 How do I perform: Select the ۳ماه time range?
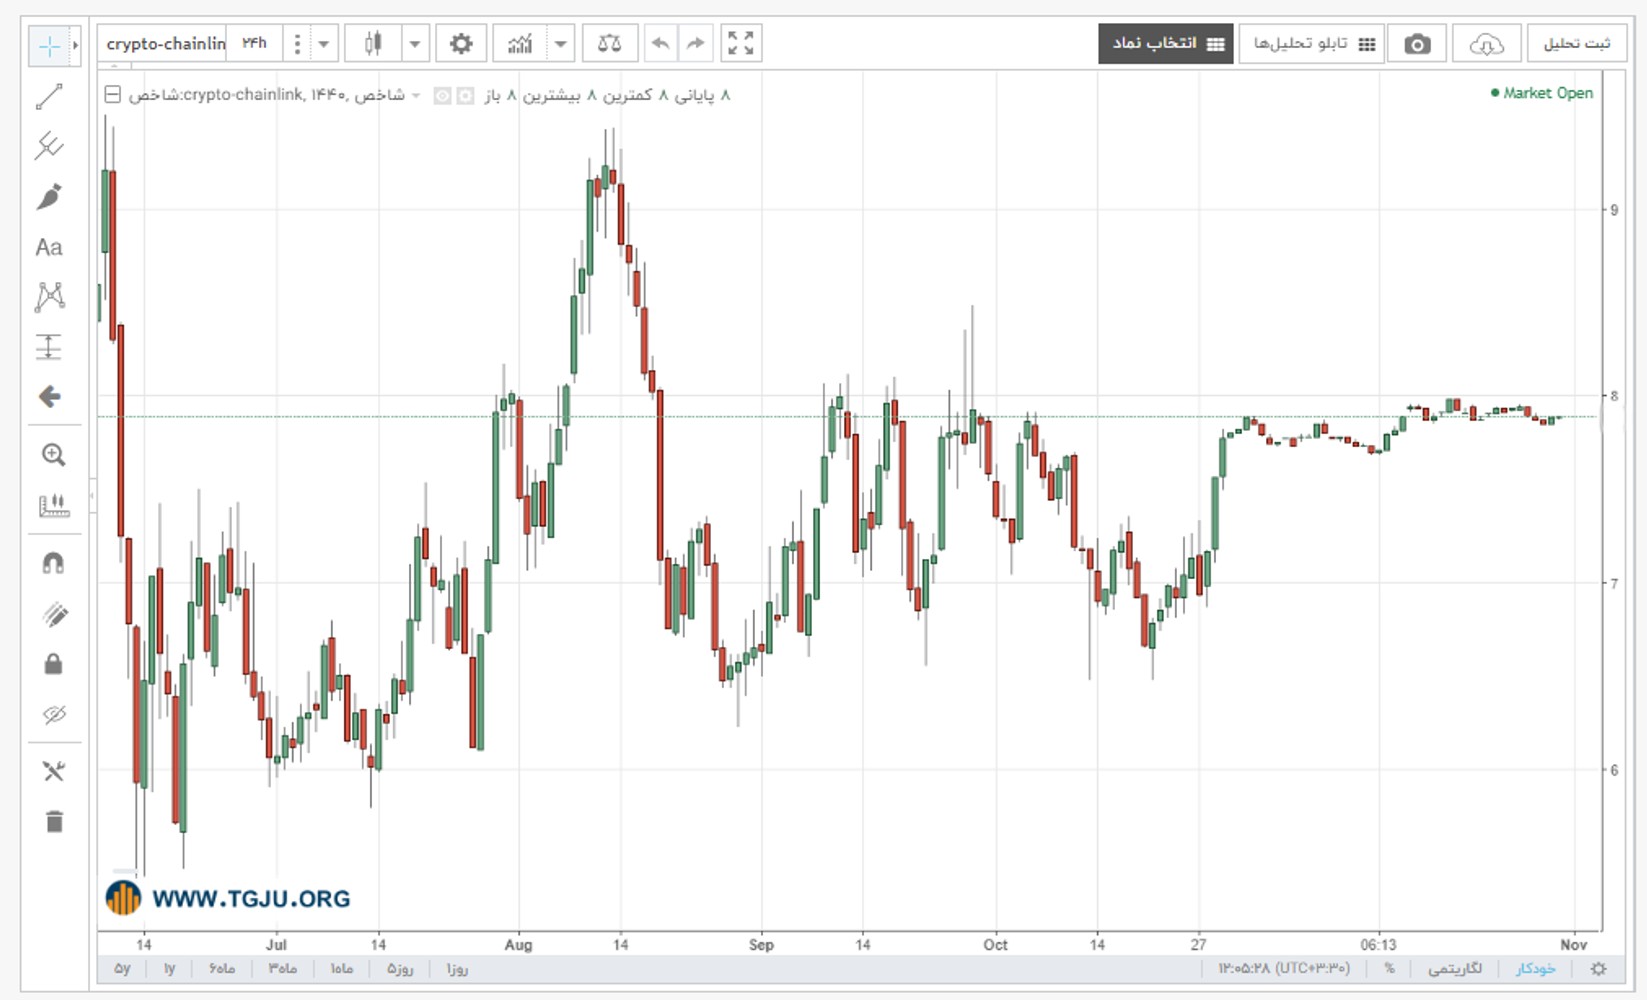(x=283, y=968)
